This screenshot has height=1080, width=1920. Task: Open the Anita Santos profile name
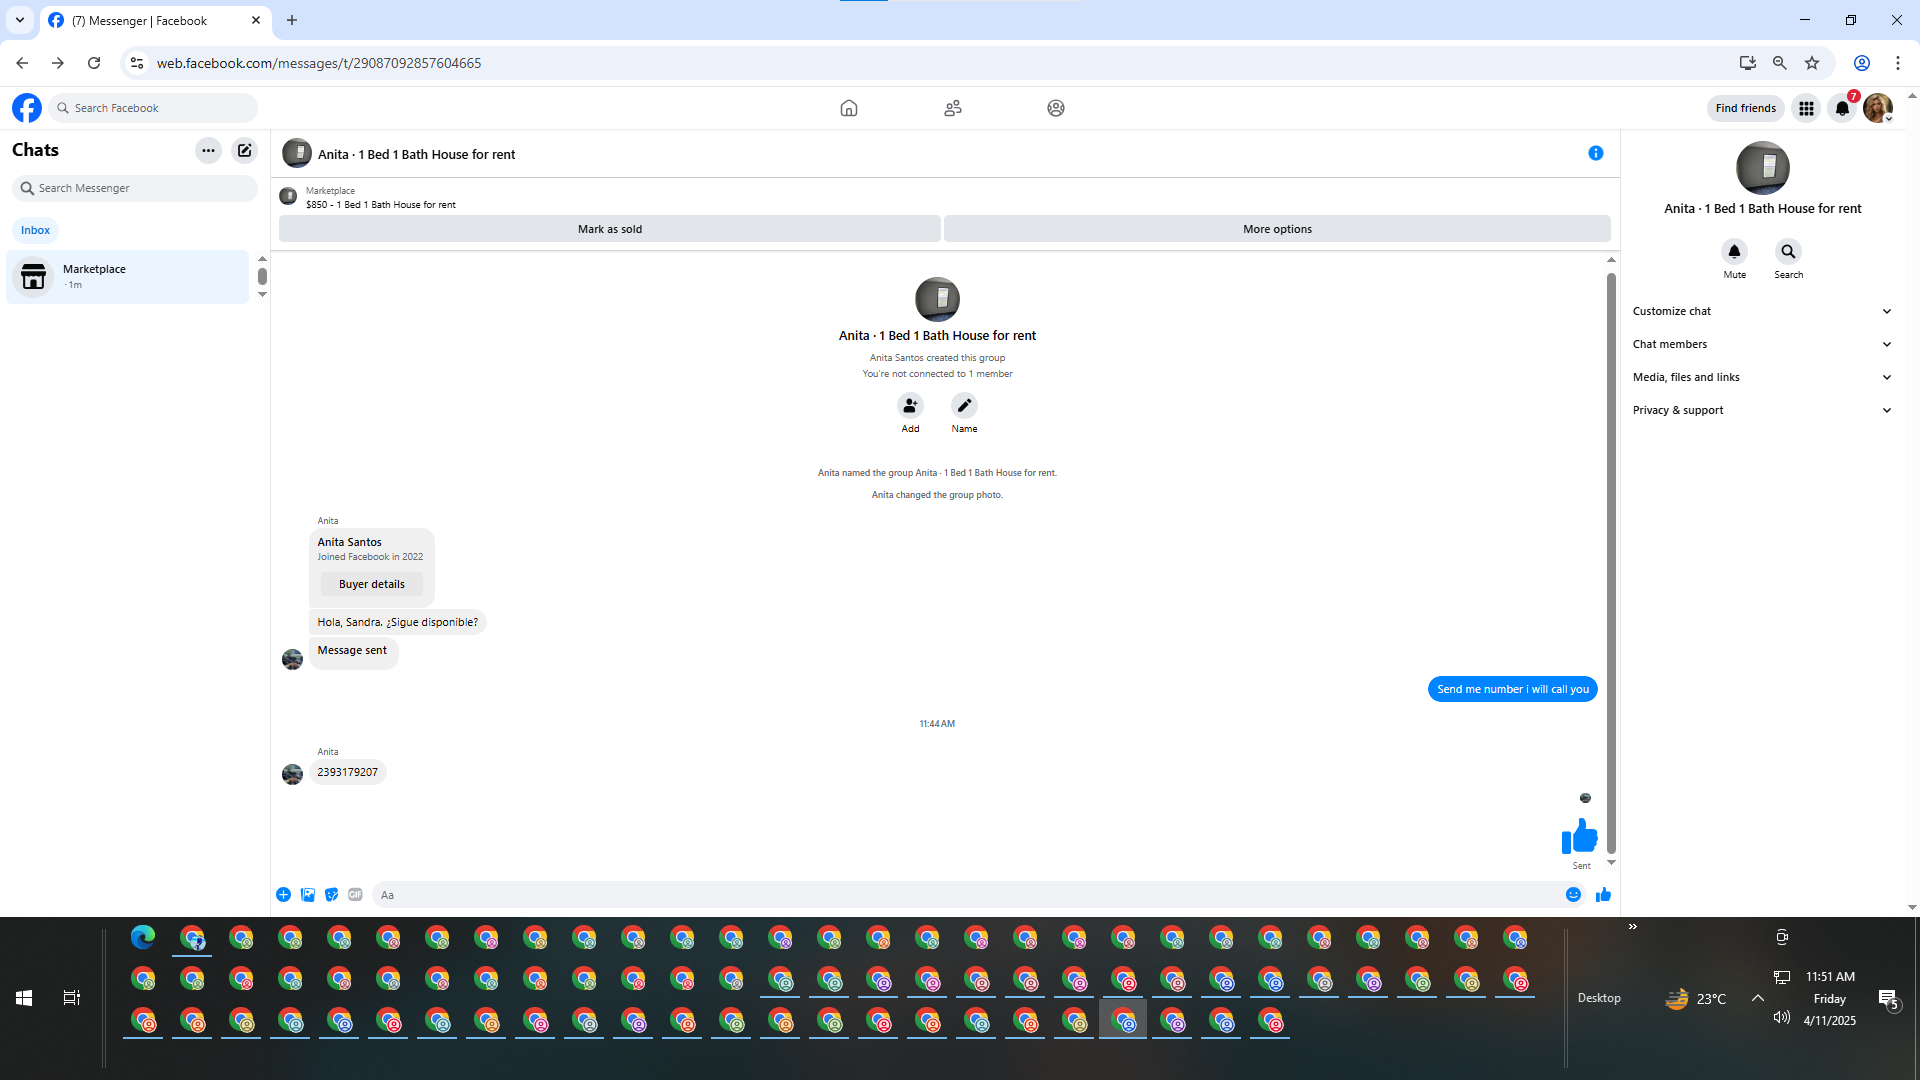click(350, 542)
